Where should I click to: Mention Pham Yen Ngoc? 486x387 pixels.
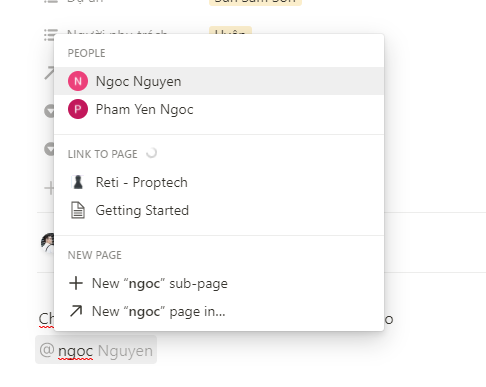point(219,109)
